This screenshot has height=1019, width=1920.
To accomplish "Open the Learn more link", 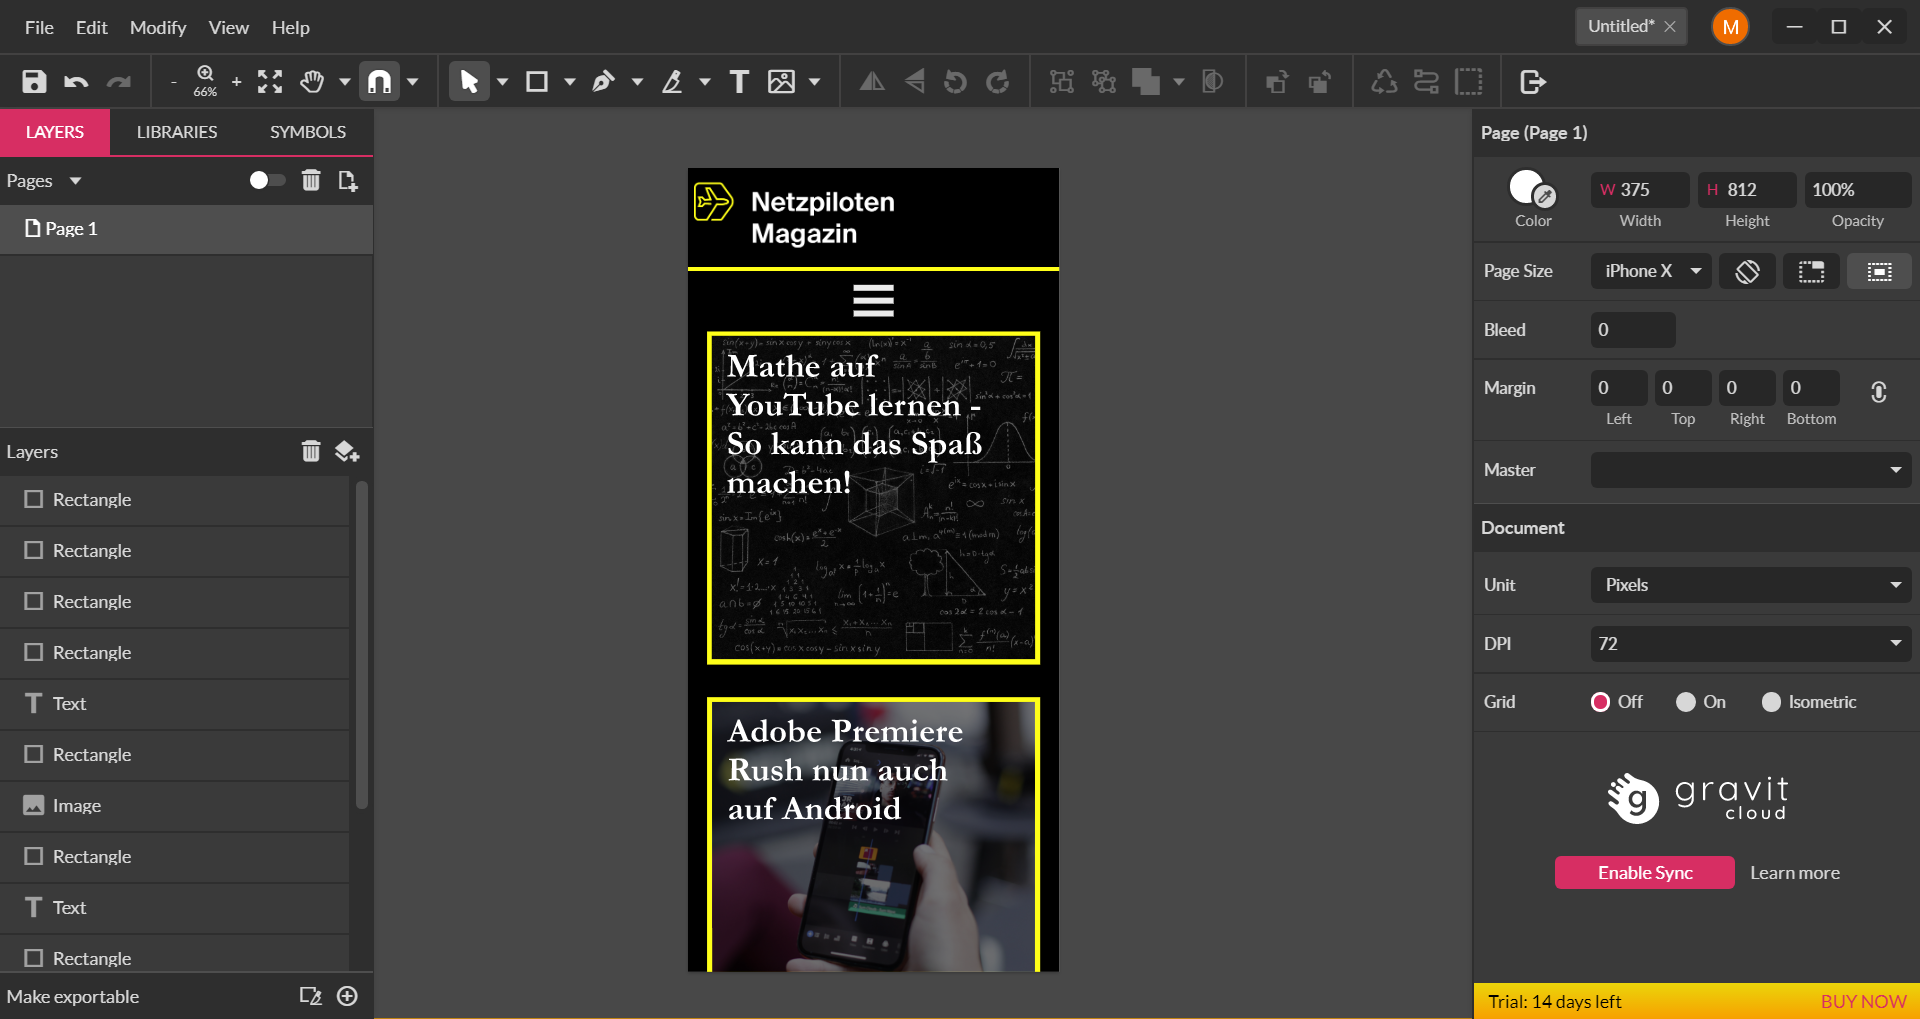I will click(x=1795, y=873).
